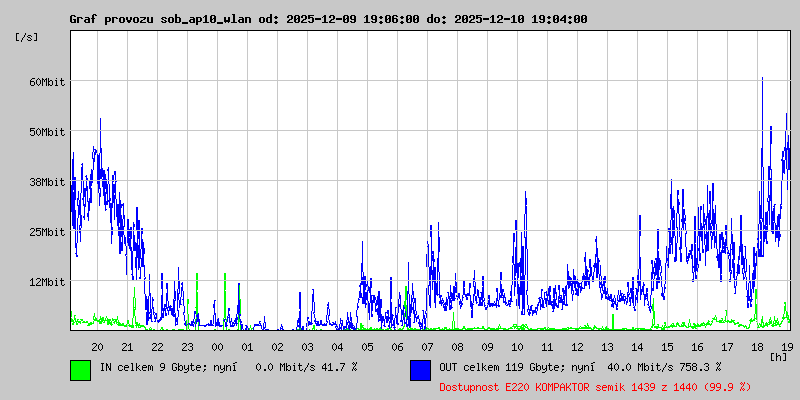Click the tallest blue traffic peak
The image size is (800, 400).
point(762,80)
